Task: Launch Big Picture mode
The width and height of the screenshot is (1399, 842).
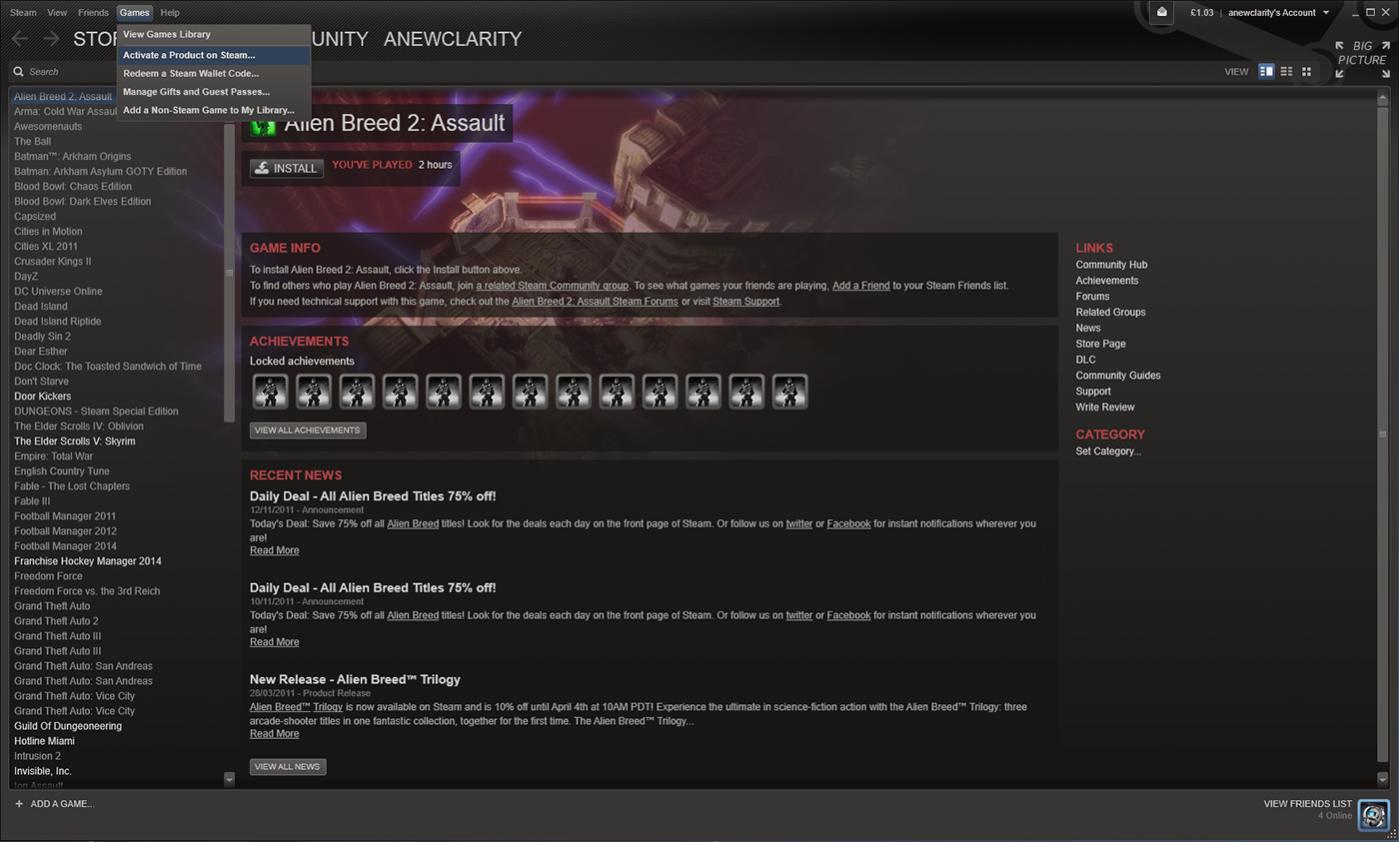Action: pos(1362,59)
